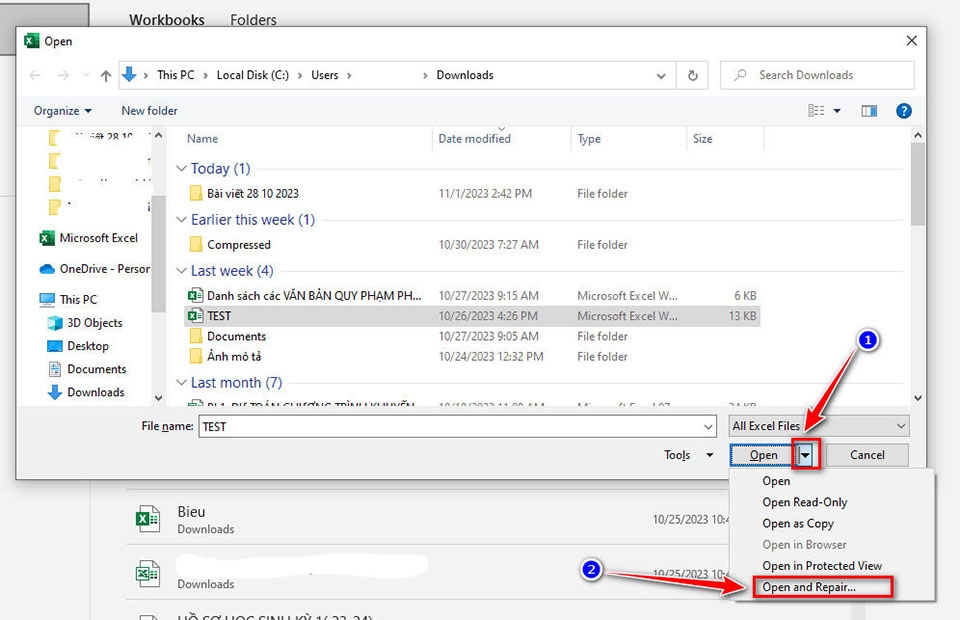
Task: Choose Open Read-Only menu option
Action: [804, 502]
